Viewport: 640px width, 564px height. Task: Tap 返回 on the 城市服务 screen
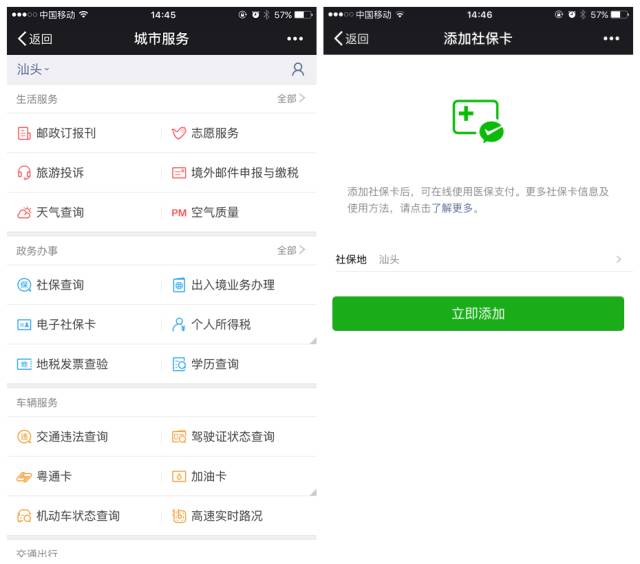click(x=35, y=39)
